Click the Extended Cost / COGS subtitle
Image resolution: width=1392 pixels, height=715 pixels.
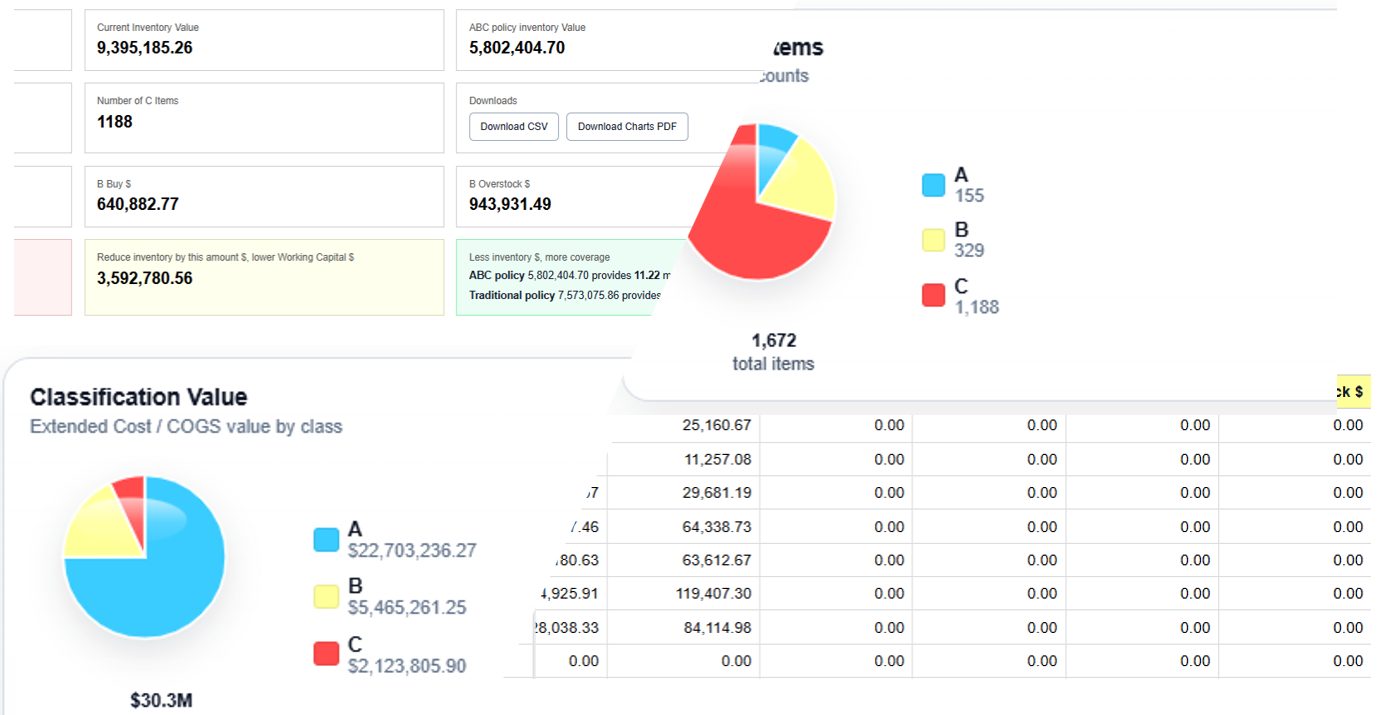click(x=186, y=427)
